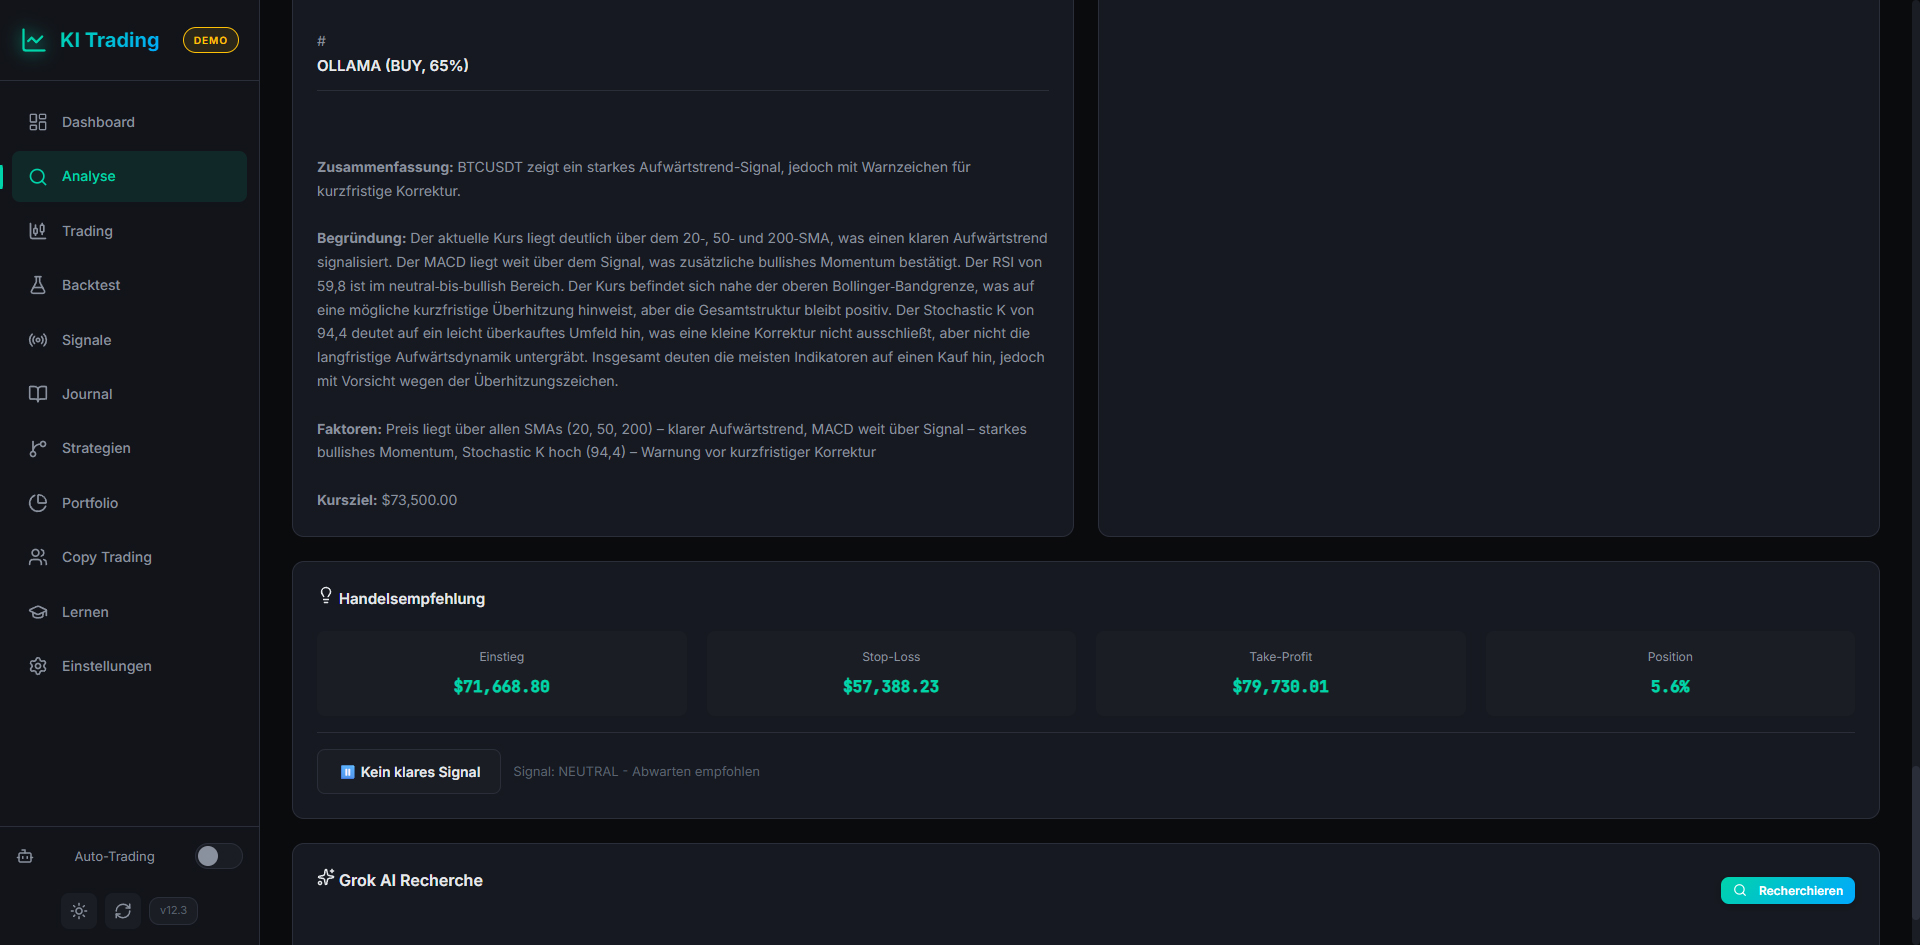The height and width of the screenshot is (945, 1920).
Task: Enable the Auto-Trading switch
Action: click(219, 856)
